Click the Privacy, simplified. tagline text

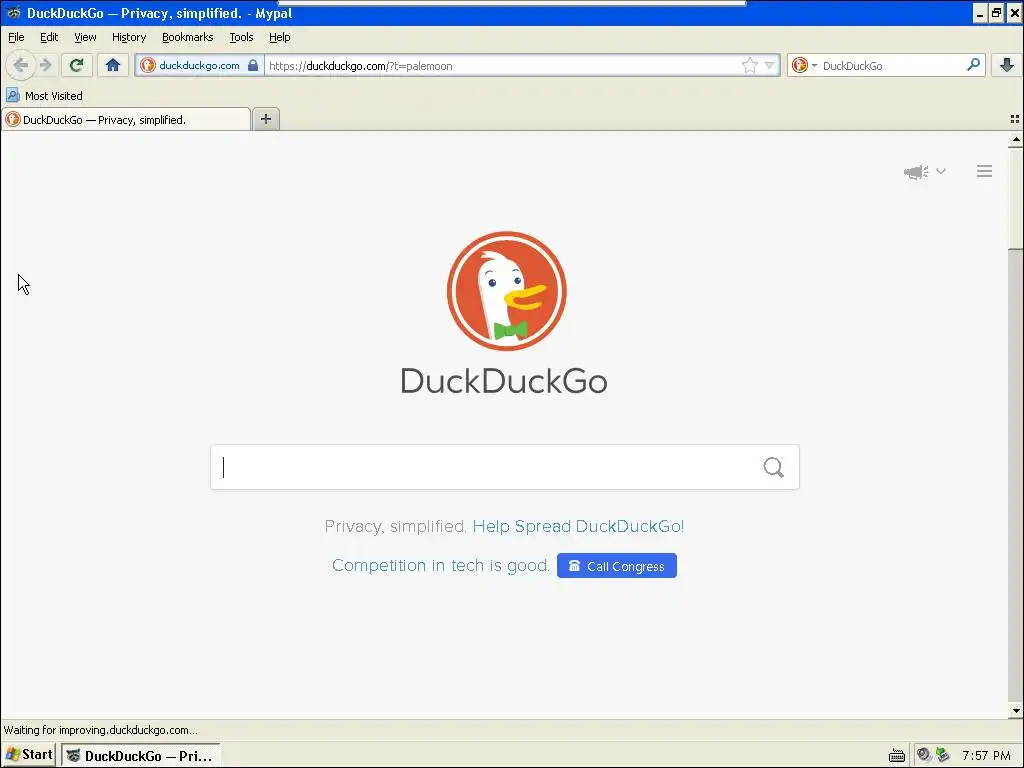click(395, 526)
